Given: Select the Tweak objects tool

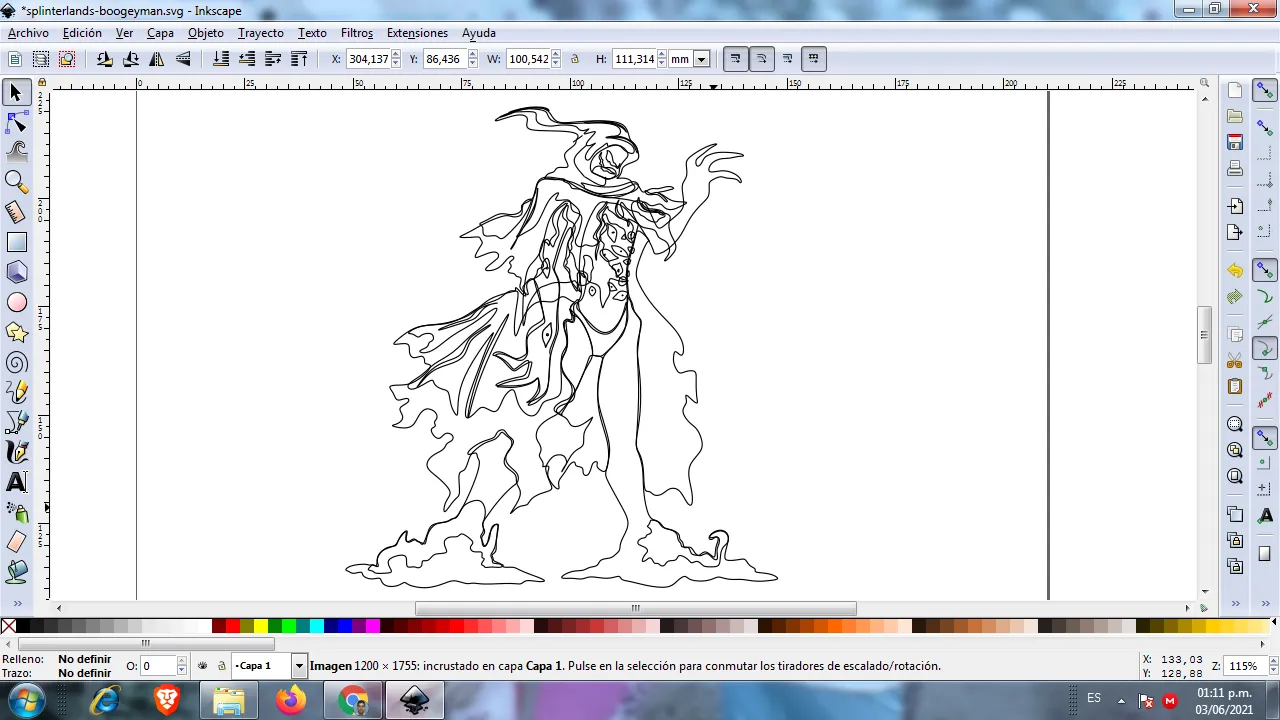Looking at the screenshot, I should click(16, 152).
